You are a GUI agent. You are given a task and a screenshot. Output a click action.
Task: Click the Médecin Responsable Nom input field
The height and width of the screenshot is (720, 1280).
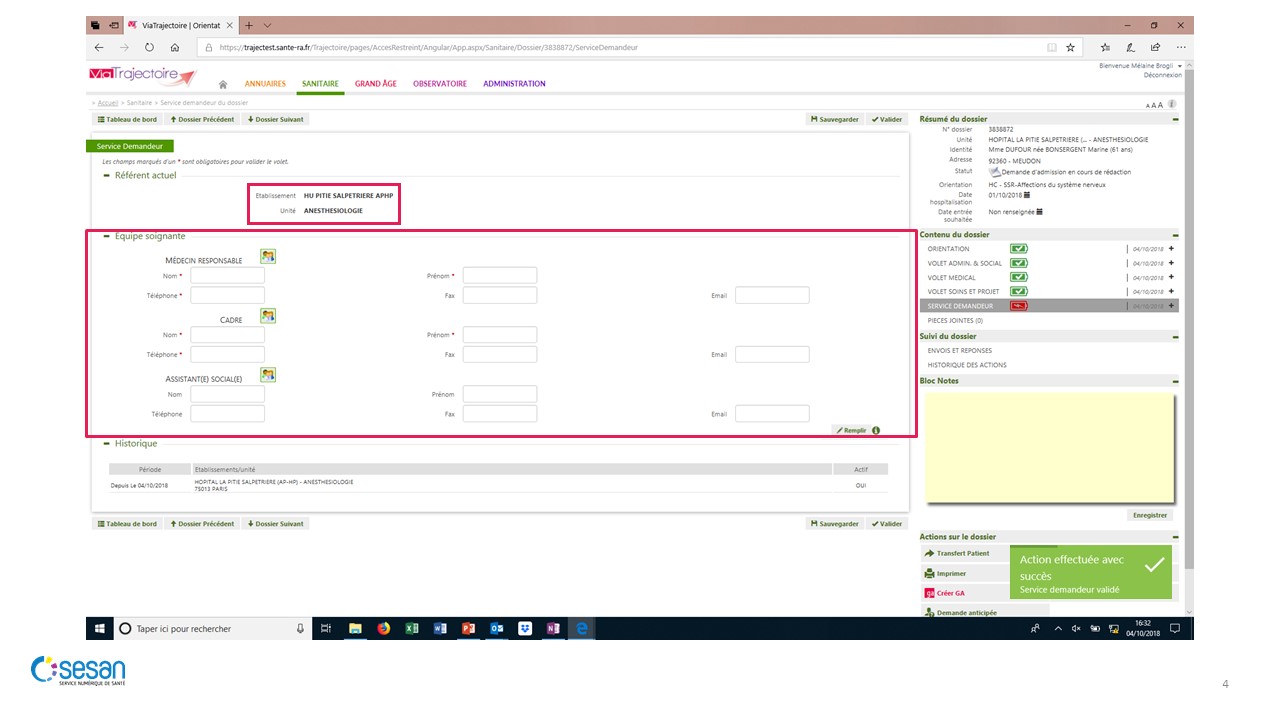coord(228,276)
